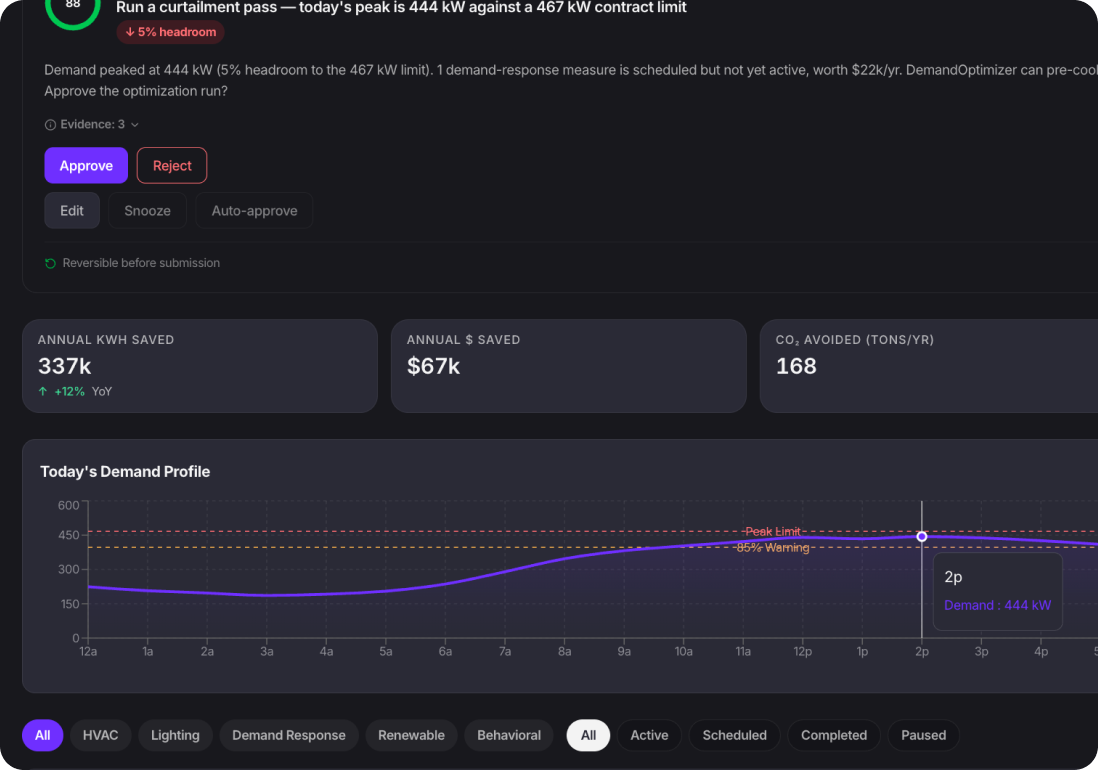Image resolution: width=1098 pixels, height=770 pixels.
Task: Click the 'Reversible before submission' text
Action: pos(141,263)
